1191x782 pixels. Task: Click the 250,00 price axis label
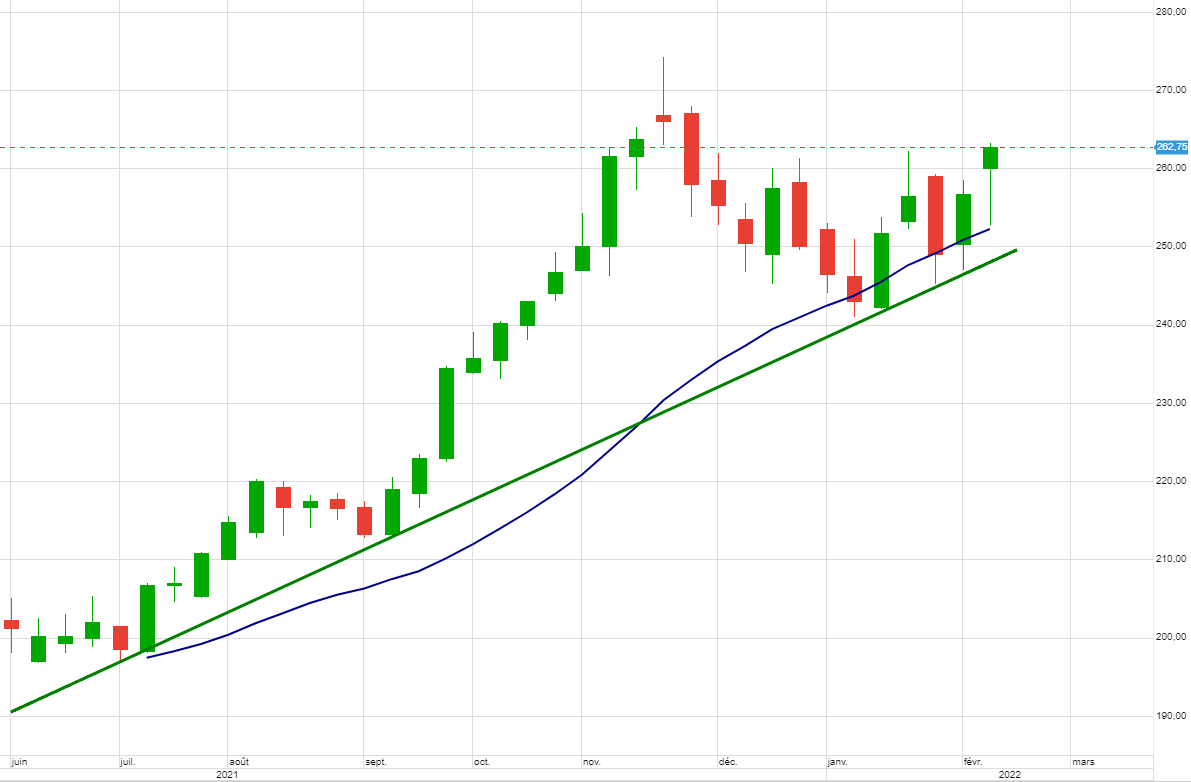tap(1170, 246)
